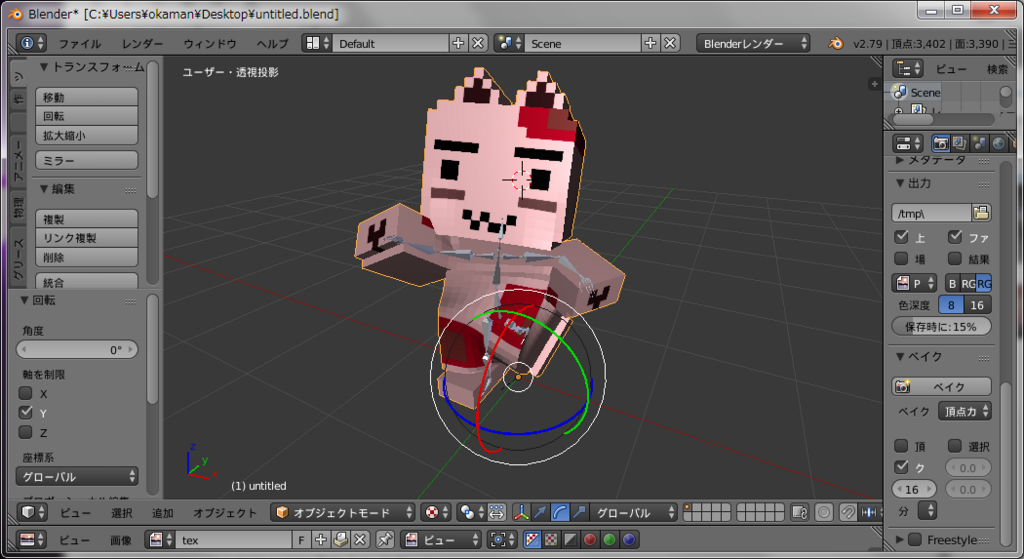Browse output folder next to /tmp\
This screenshot has height=559, width=1024.
click(x=981, y=213)
